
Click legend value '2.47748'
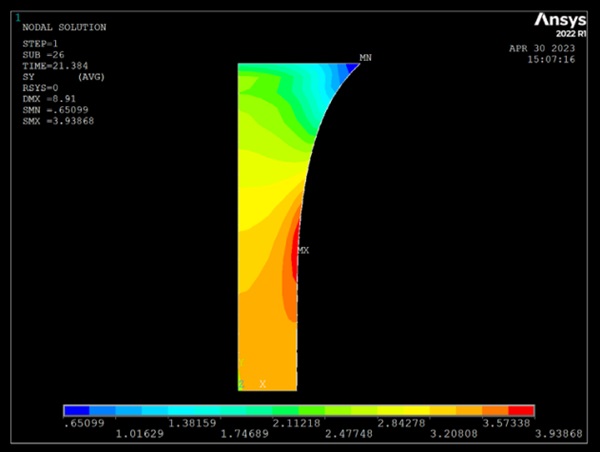[x=349, y=434]
